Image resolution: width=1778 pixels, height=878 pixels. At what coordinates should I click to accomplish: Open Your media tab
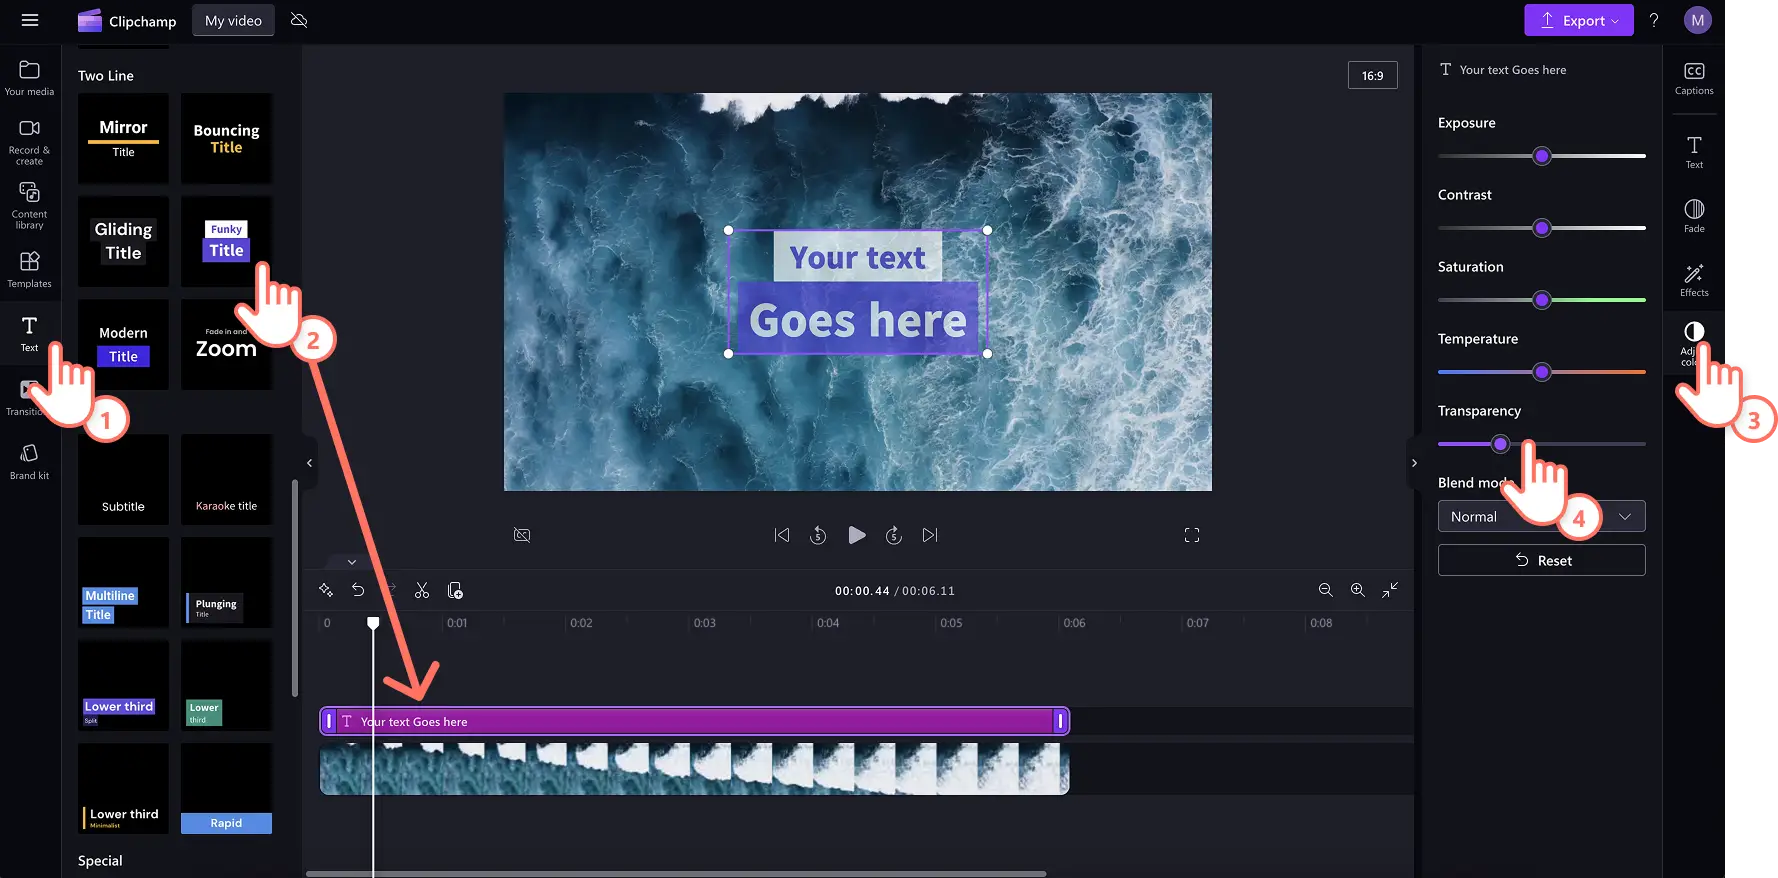(x=29, y=78)
